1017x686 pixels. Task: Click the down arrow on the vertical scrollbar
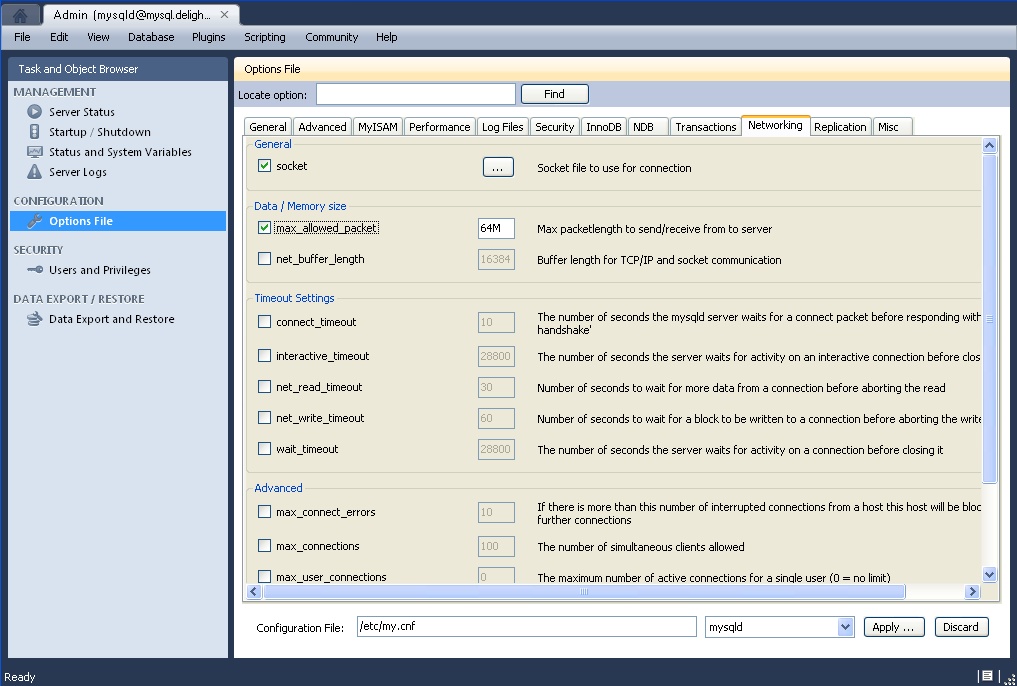(990, 575)
